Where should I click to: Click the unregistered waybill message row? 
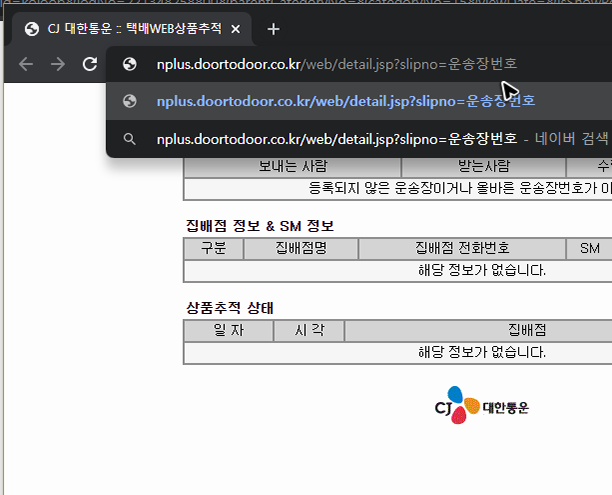click(398, 189)
